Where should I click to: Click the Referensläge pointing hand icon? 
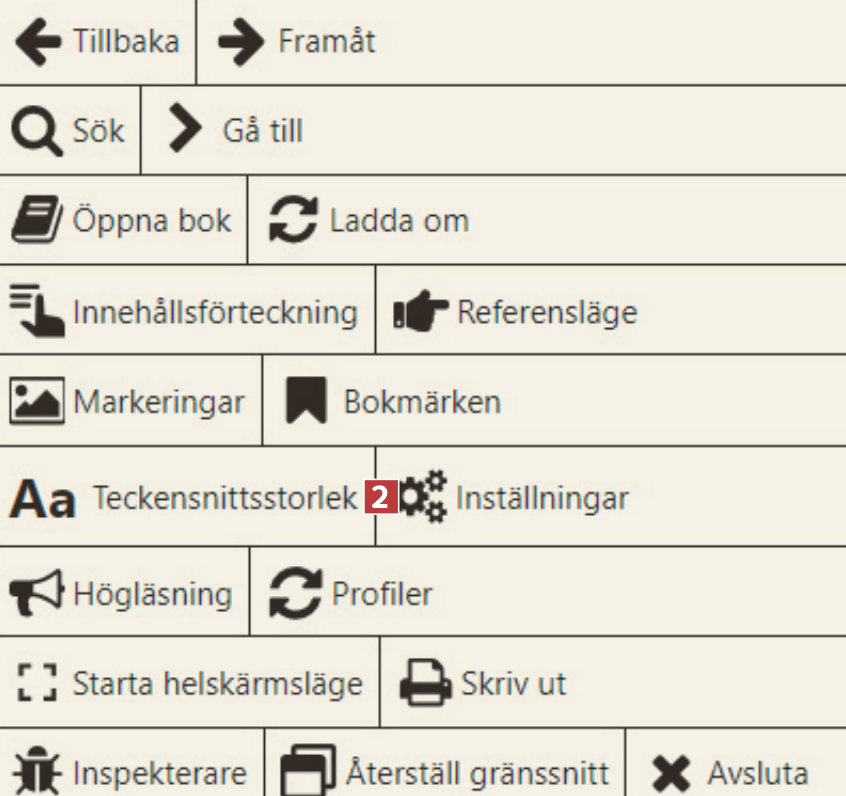point(420,313)
